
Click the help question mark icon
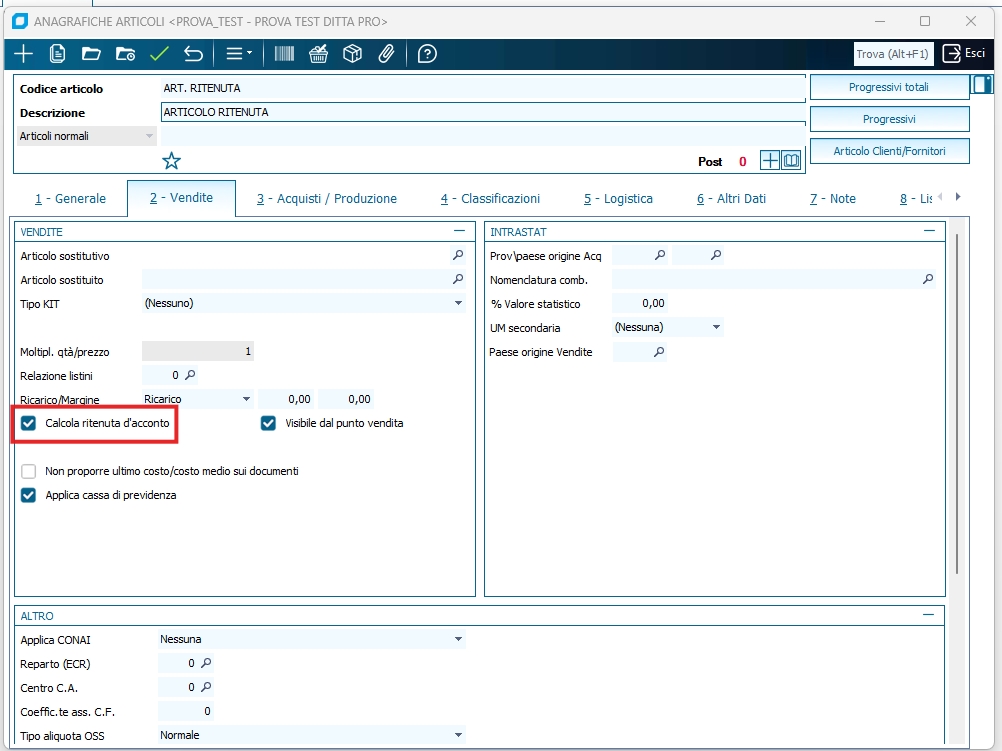pos(427,54)
